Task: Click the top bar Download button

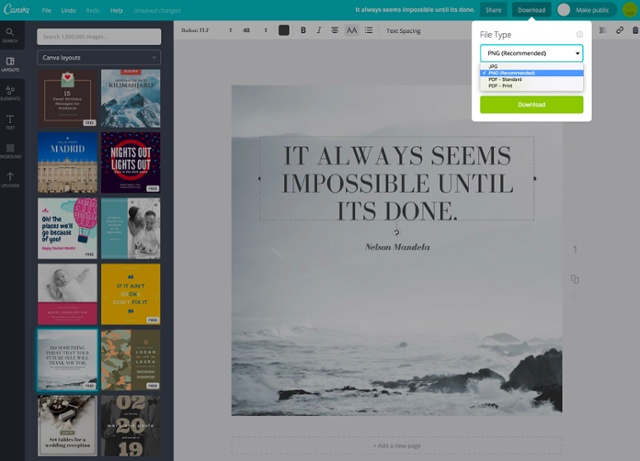Action: [531, 10]
